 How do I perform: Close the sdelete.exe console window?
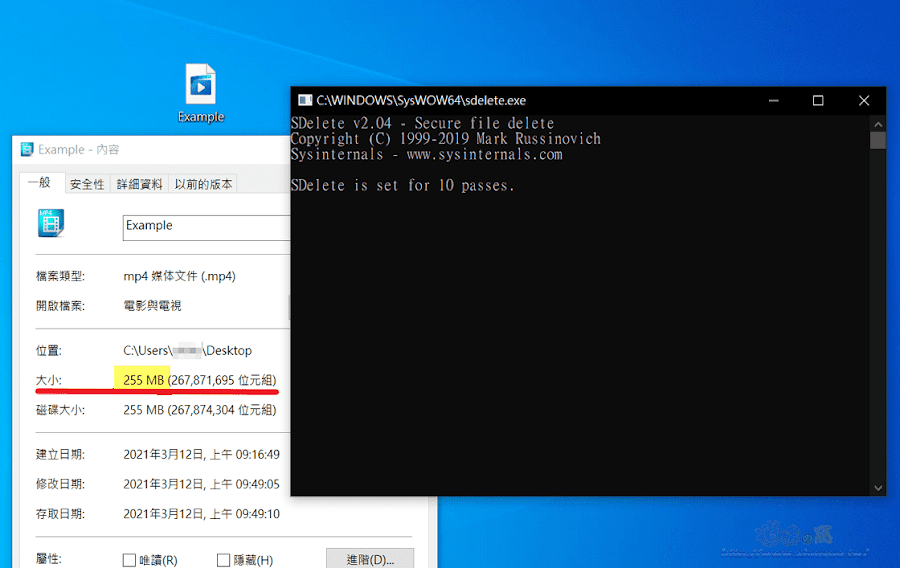tap(864, 101)
